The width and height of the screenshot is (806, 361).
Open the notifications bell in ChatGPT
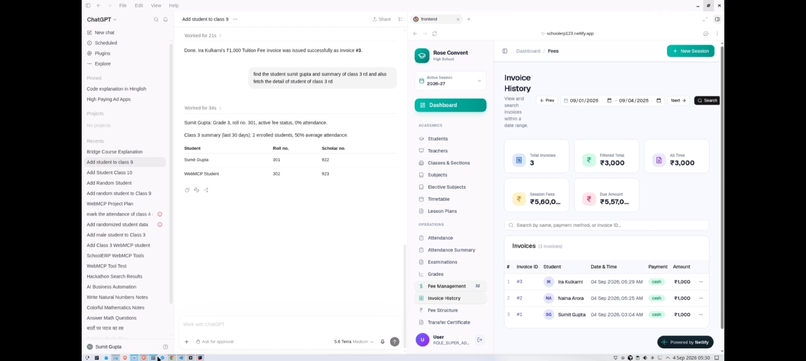pos(166,20)
